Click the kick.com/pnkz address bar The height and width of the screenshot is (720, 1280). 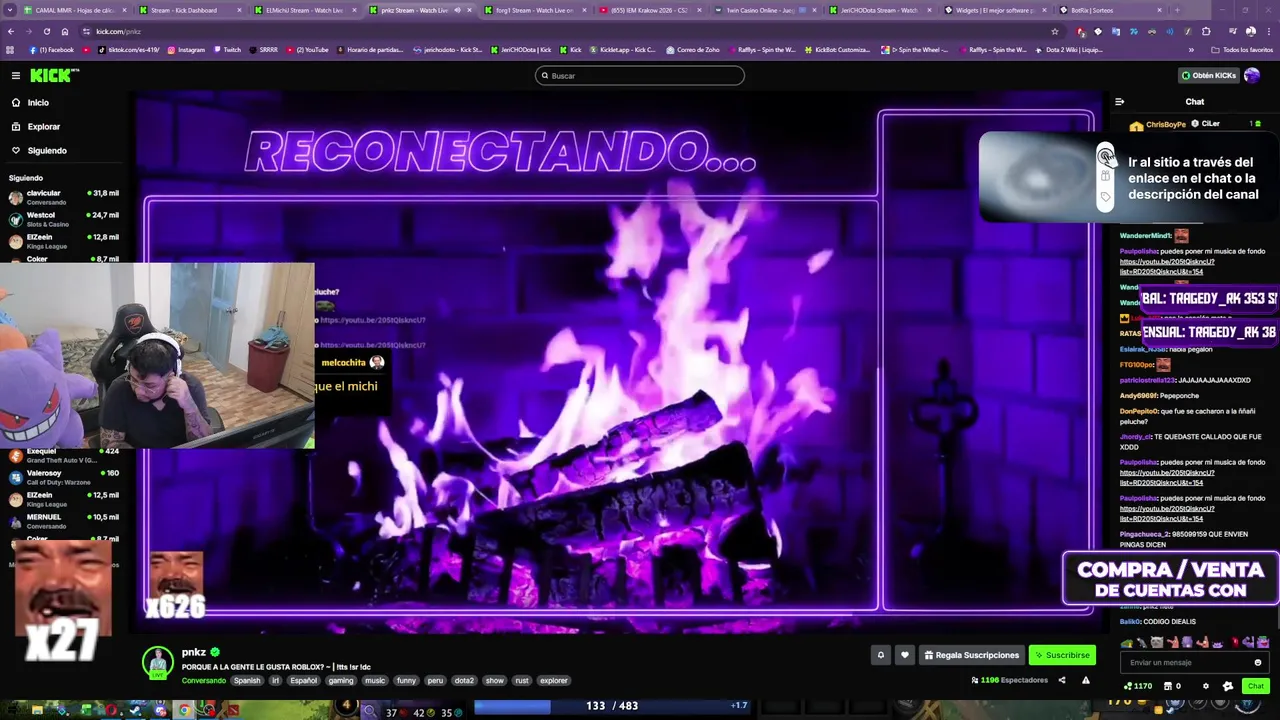(x=560, y=31)
